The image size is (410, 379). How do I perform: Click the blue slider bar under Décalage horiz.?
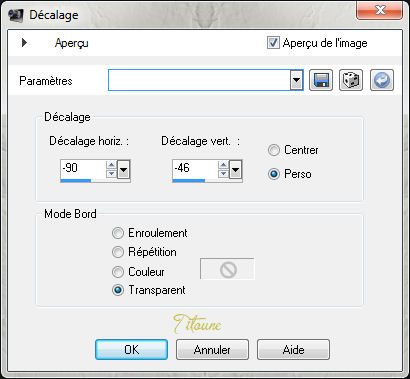tap(76, 181)
